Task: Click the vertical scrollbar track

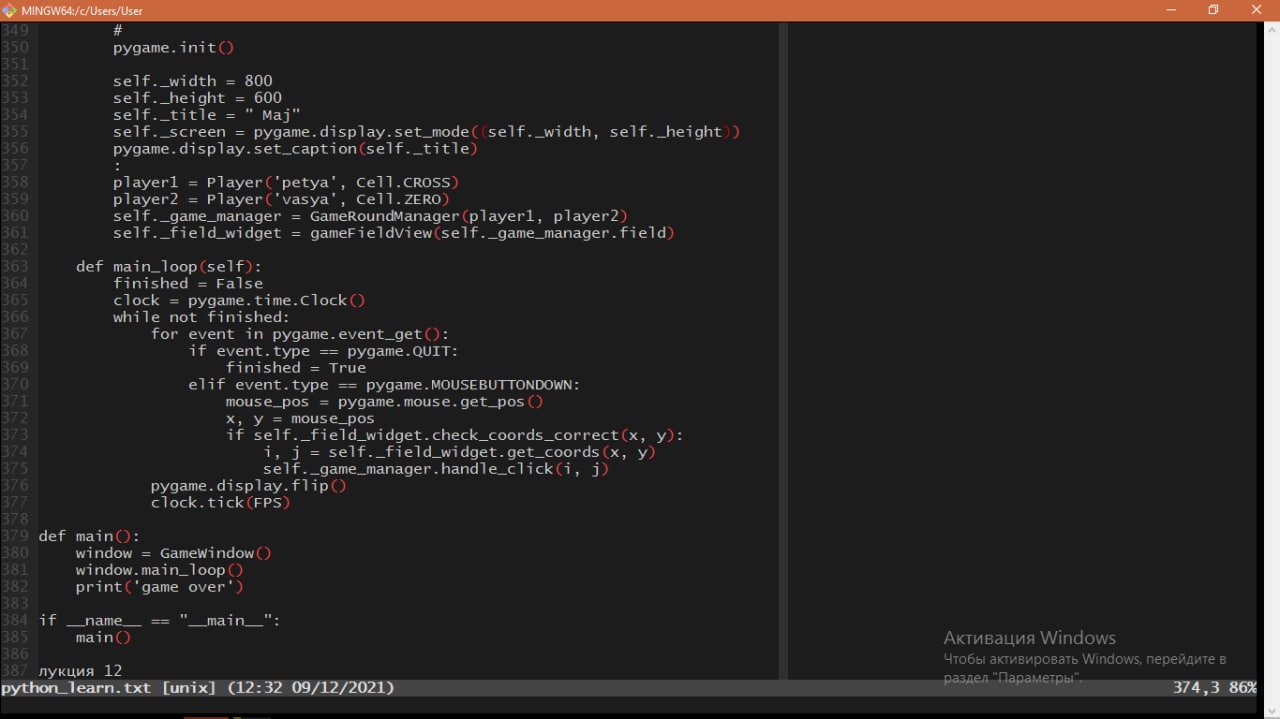Action: (1270, 350)
